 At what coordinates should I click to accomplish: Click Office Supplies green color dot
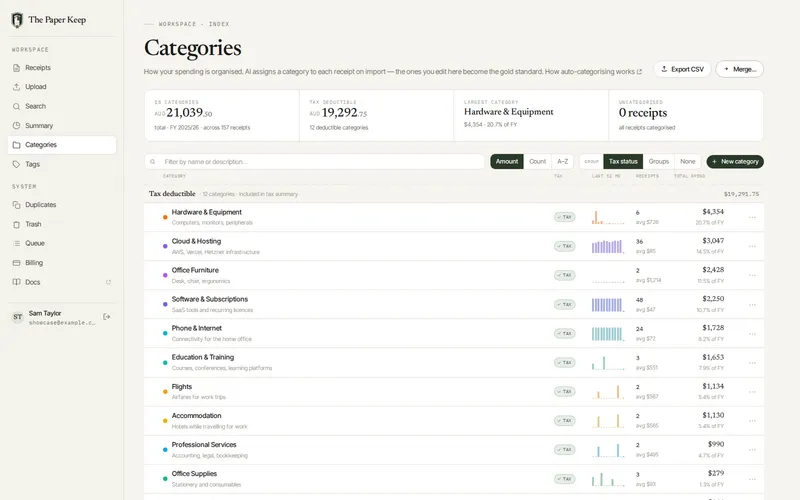pyautogui.click(x=165, y=479)
